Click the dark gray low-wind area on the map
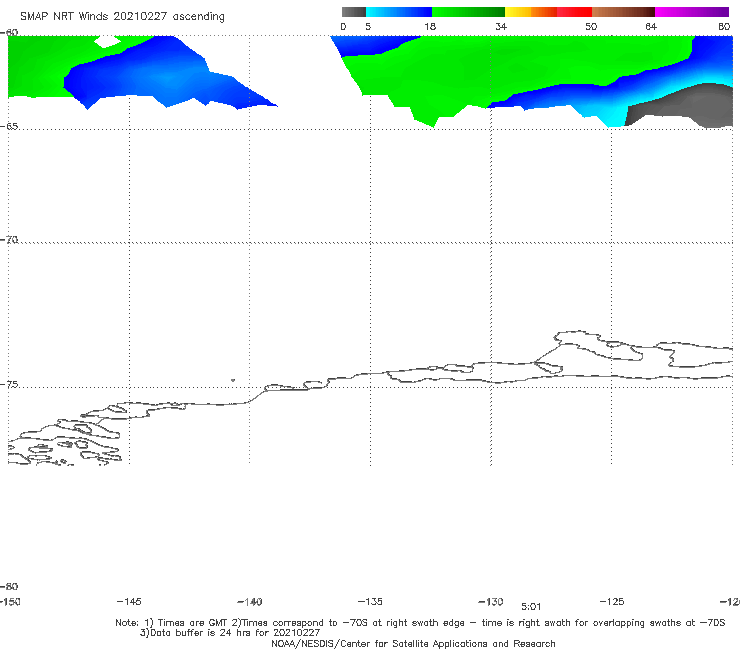 (x=684, y=107)
